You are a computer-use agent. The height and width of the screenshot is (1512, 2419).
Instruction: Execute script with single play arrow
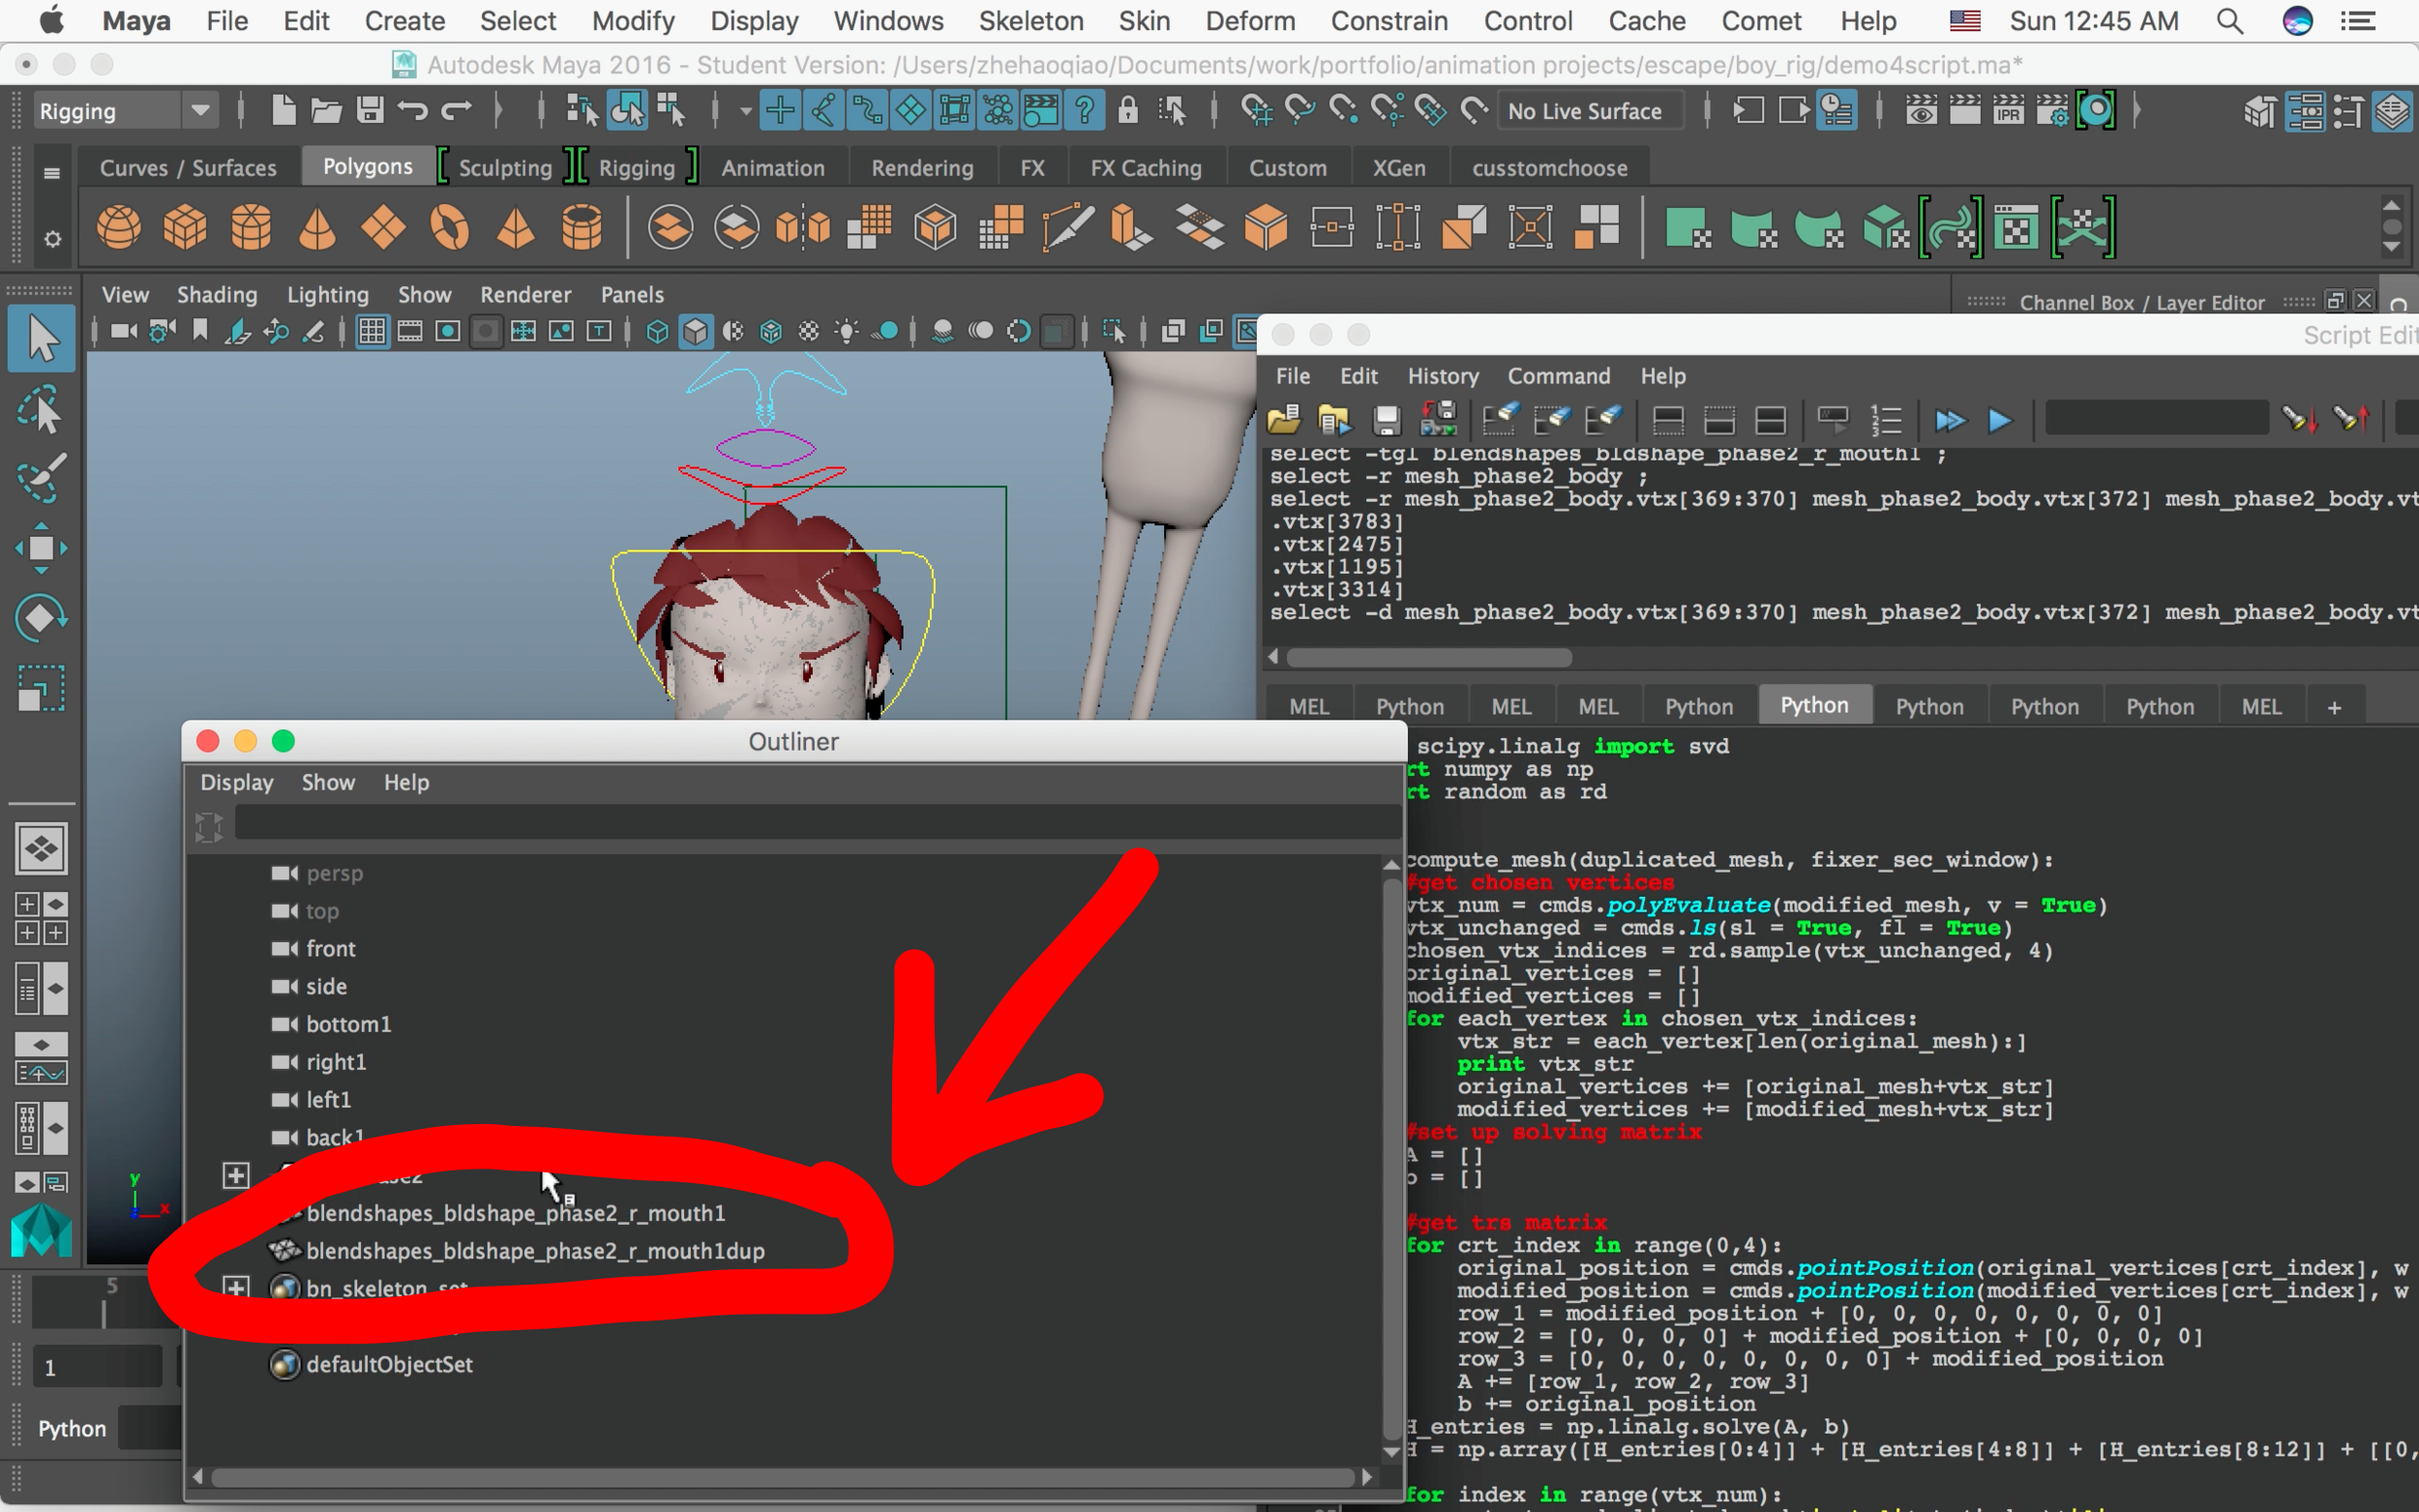point(2000,421)
